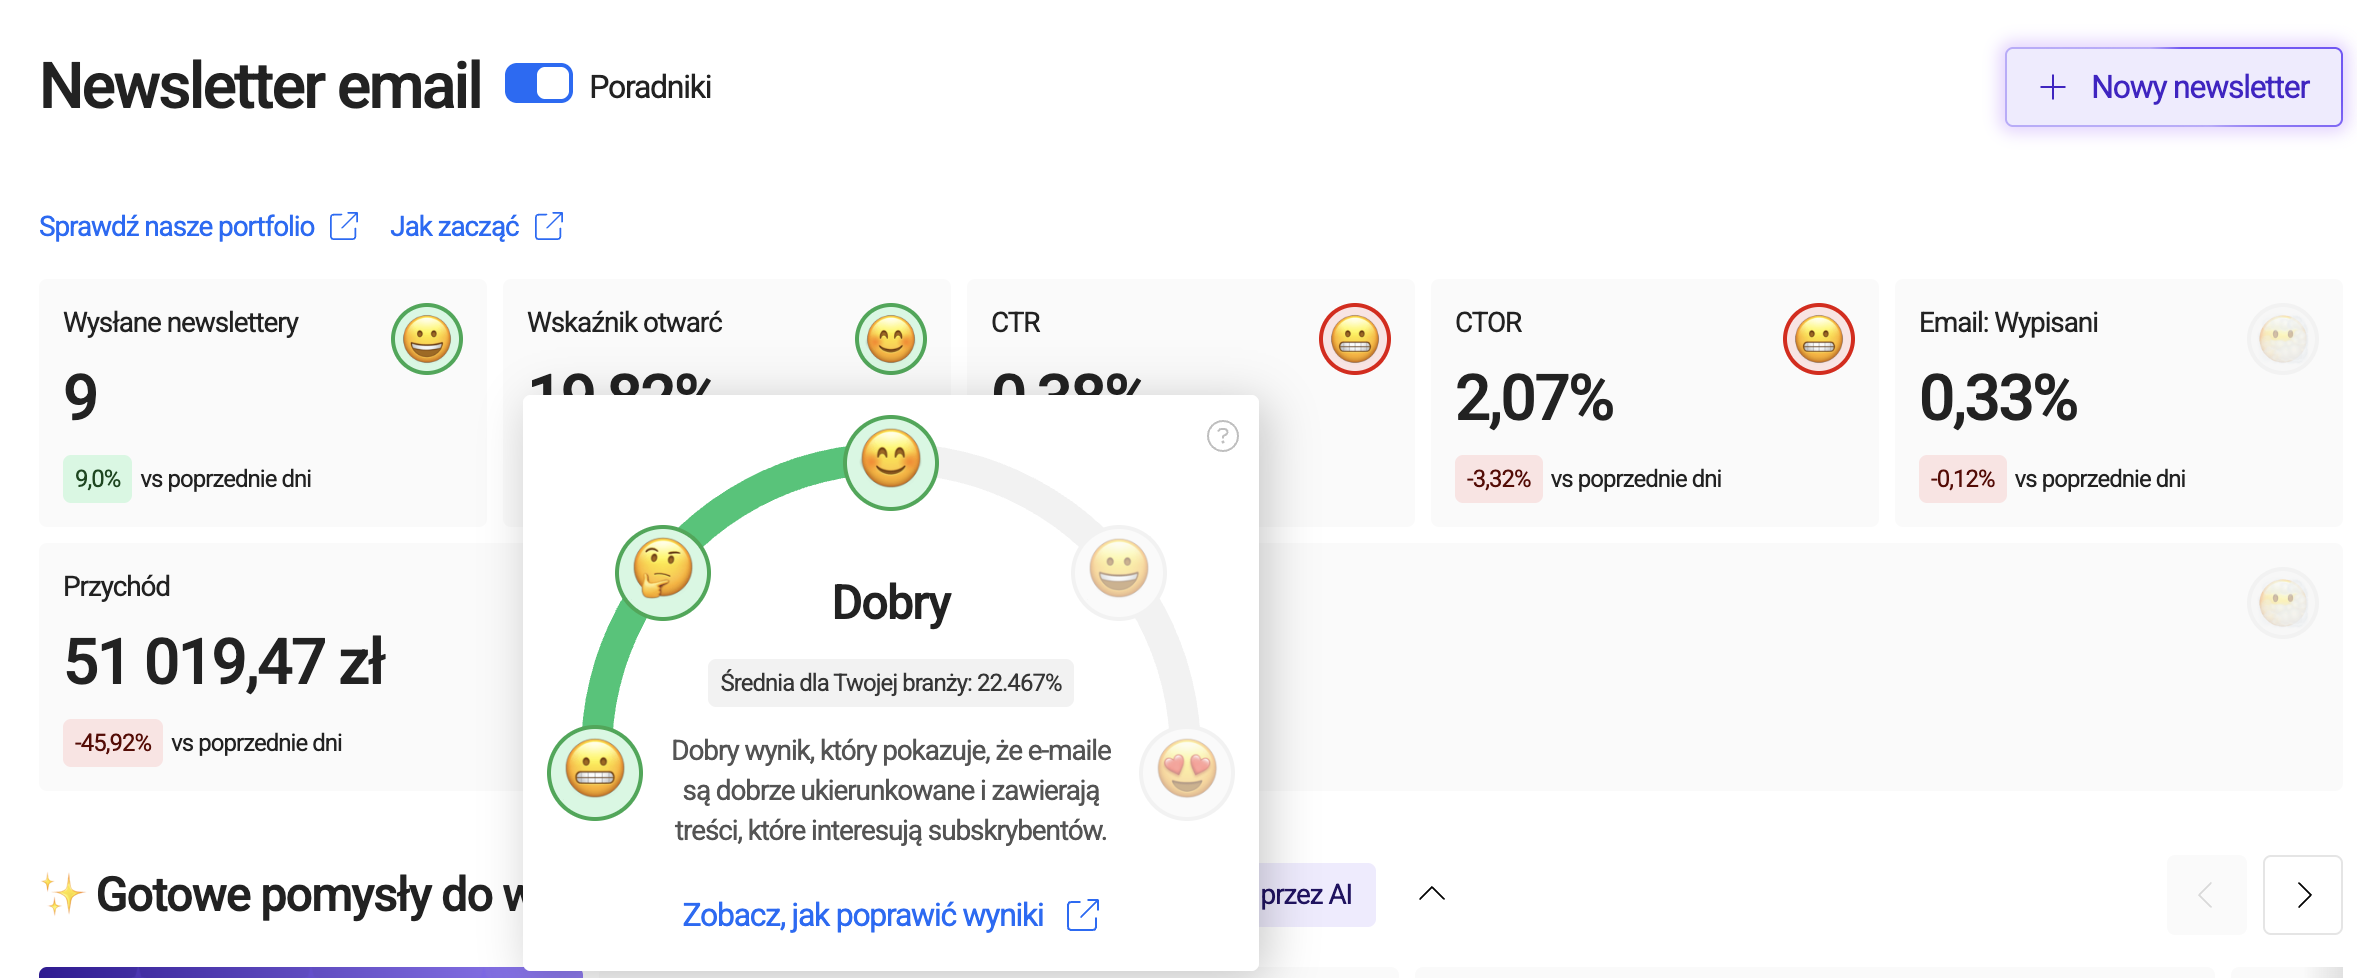
Task: Go to previous ideas with left arrow
Action: click(2206, 895)
